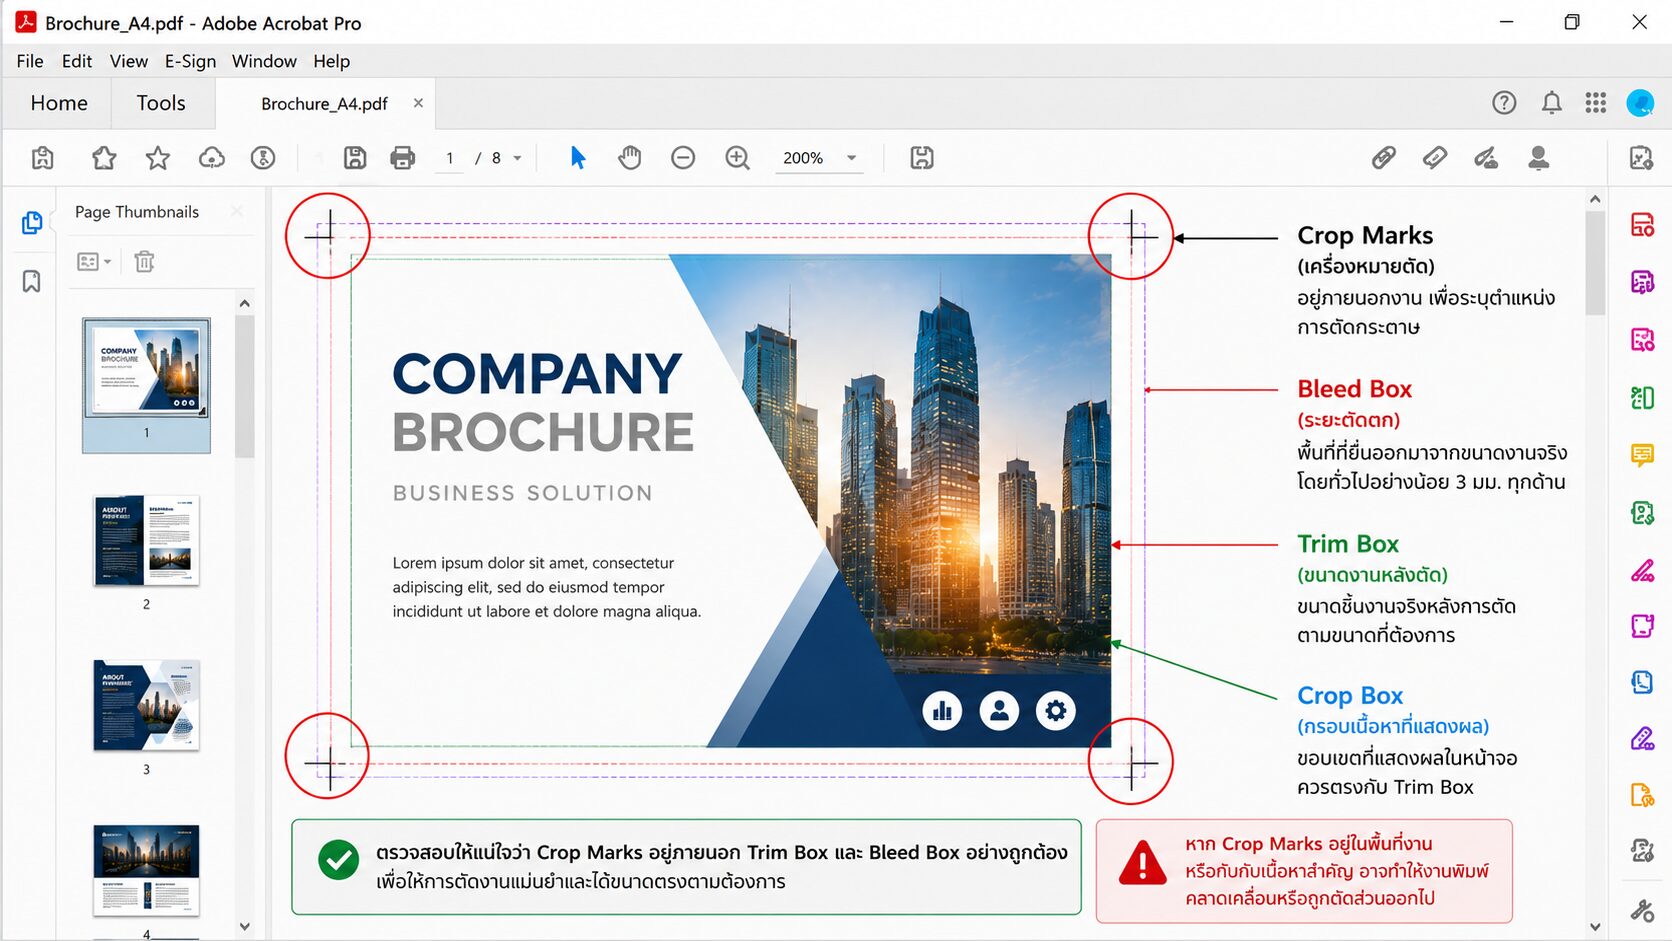Click document scrollbar up arrow
The image size is (1672, 941).
click(1595, 199)
